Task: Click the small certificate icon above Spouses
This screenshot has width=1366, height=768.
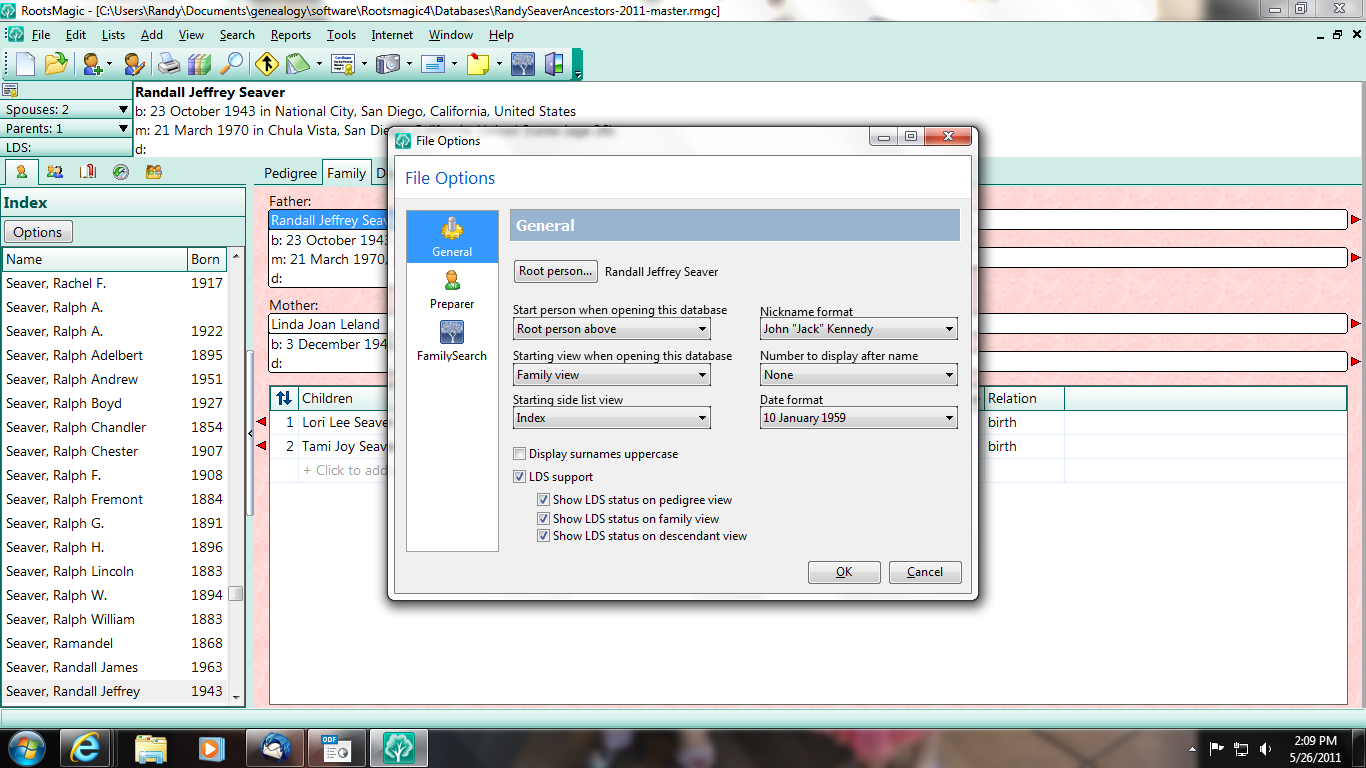Action: coord(10,90)
